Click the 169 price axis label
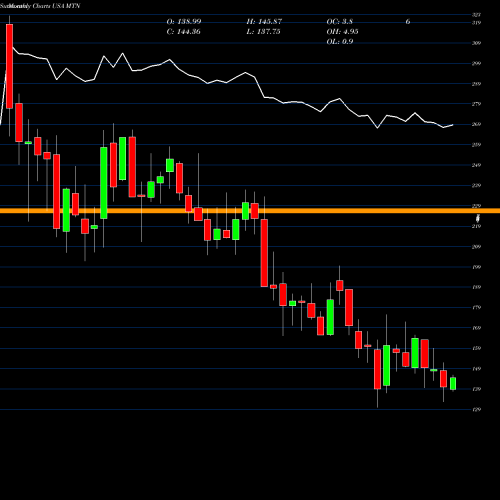Screen dimensions: 500x500 (x=476, y=328)
